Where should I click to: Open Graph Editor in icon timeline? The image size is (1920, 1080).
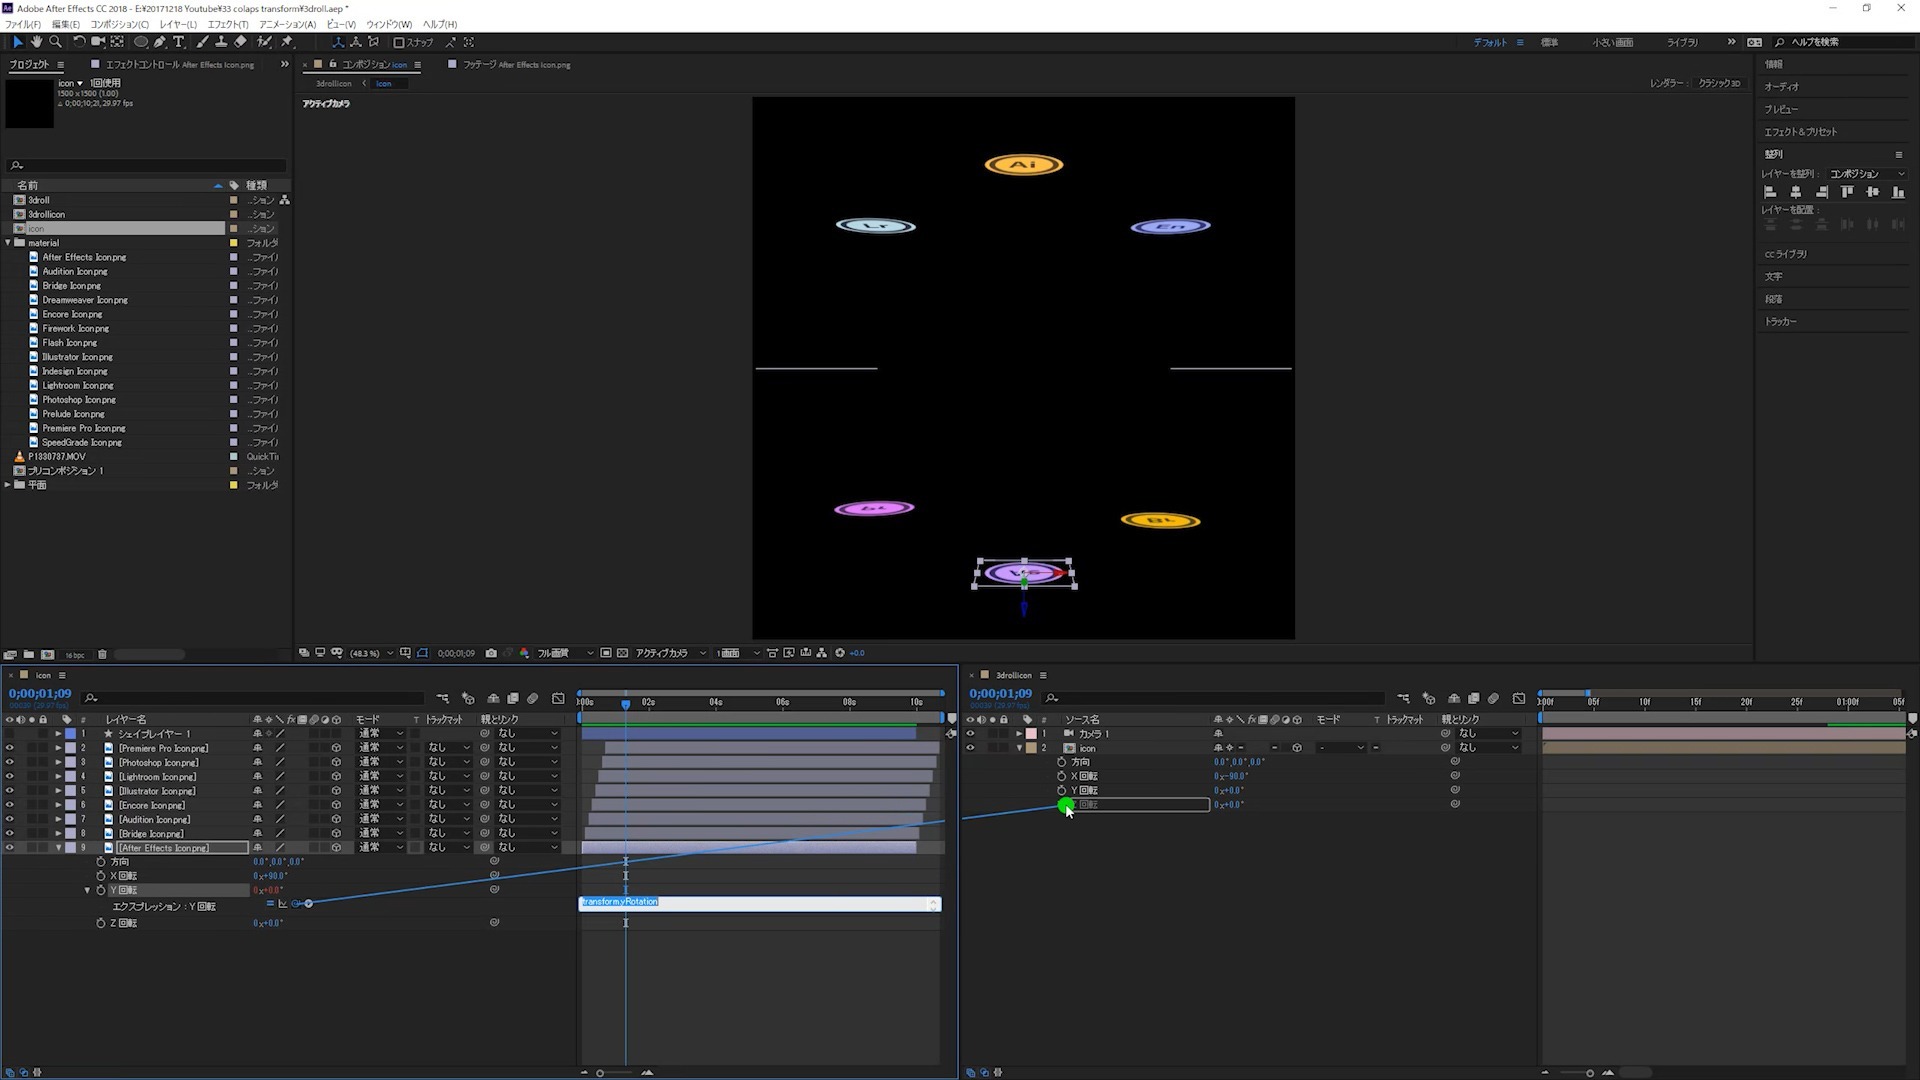pyautogui.click(x=558, y=698)
